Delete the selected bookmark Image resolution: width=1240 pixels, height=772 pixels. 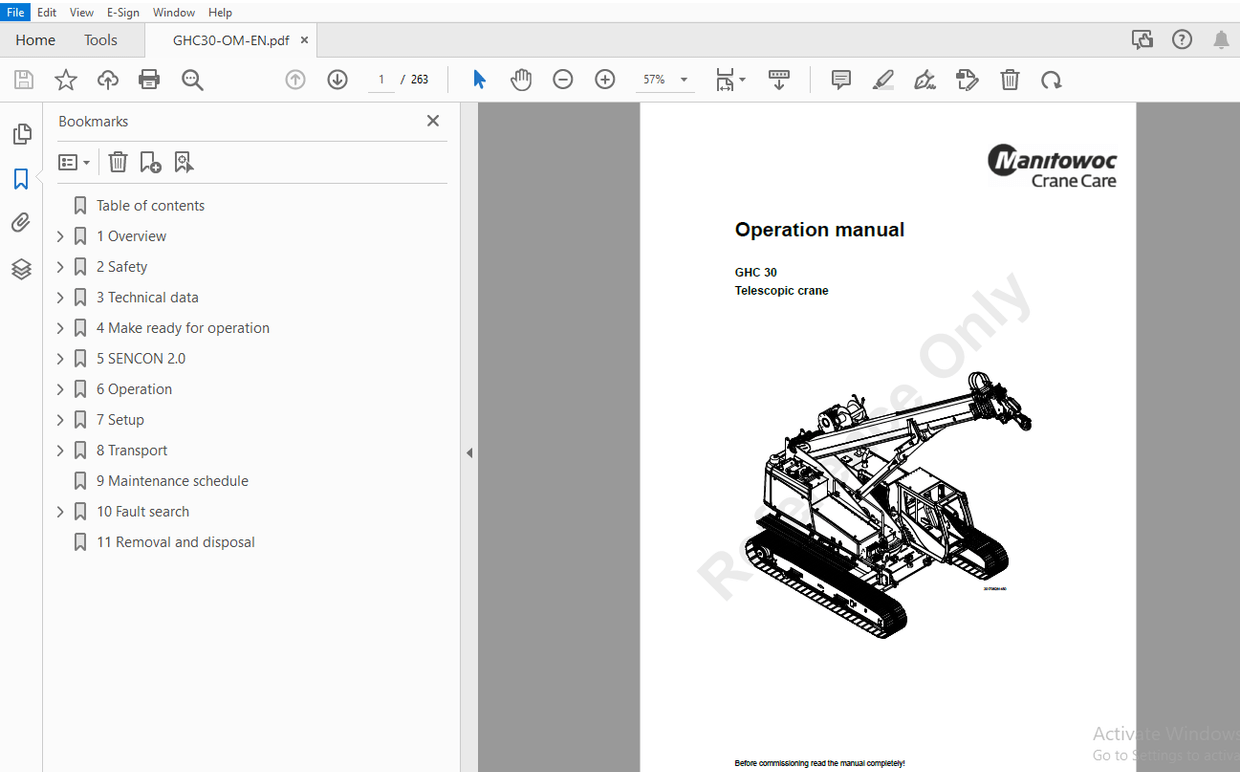(x=118, y=161)
